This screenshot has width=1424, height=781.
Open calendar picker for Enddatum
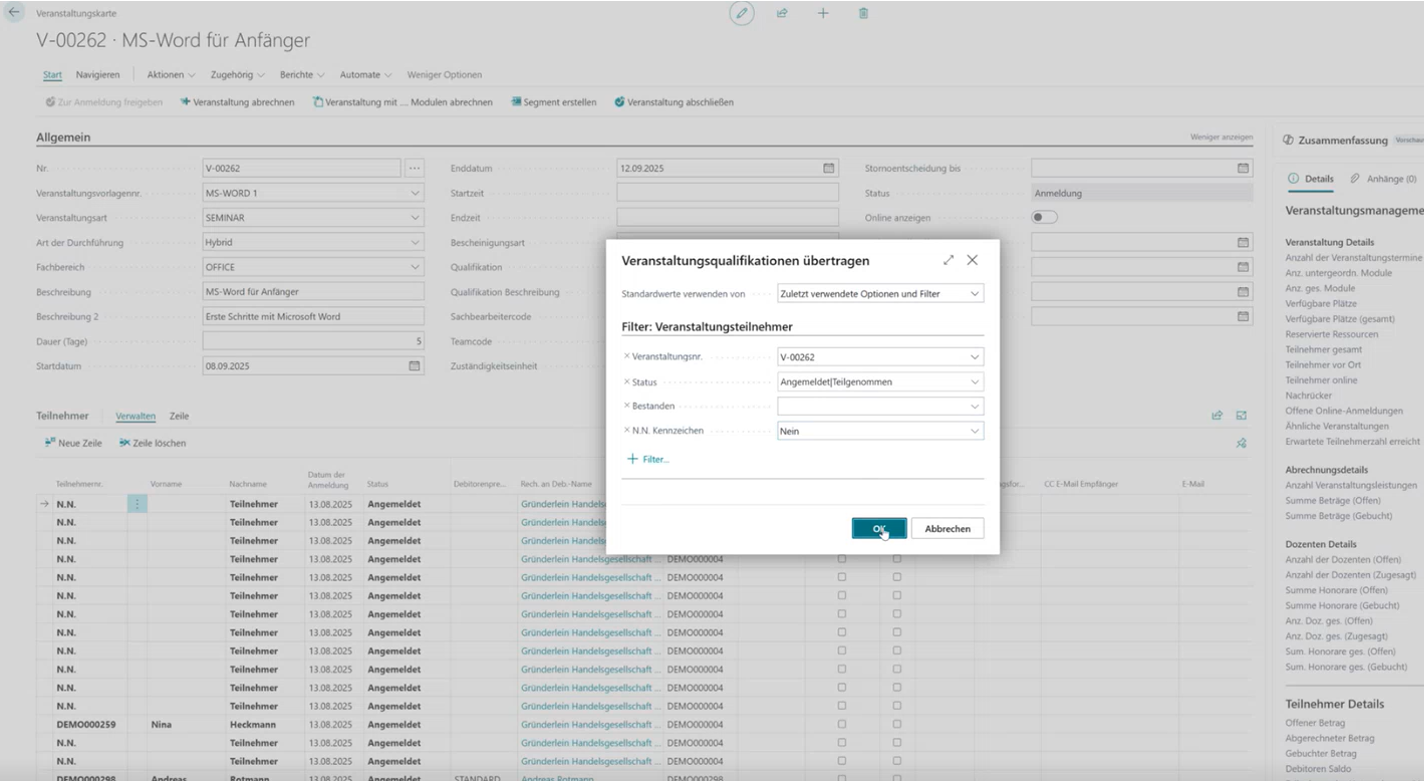pos(828,168)
